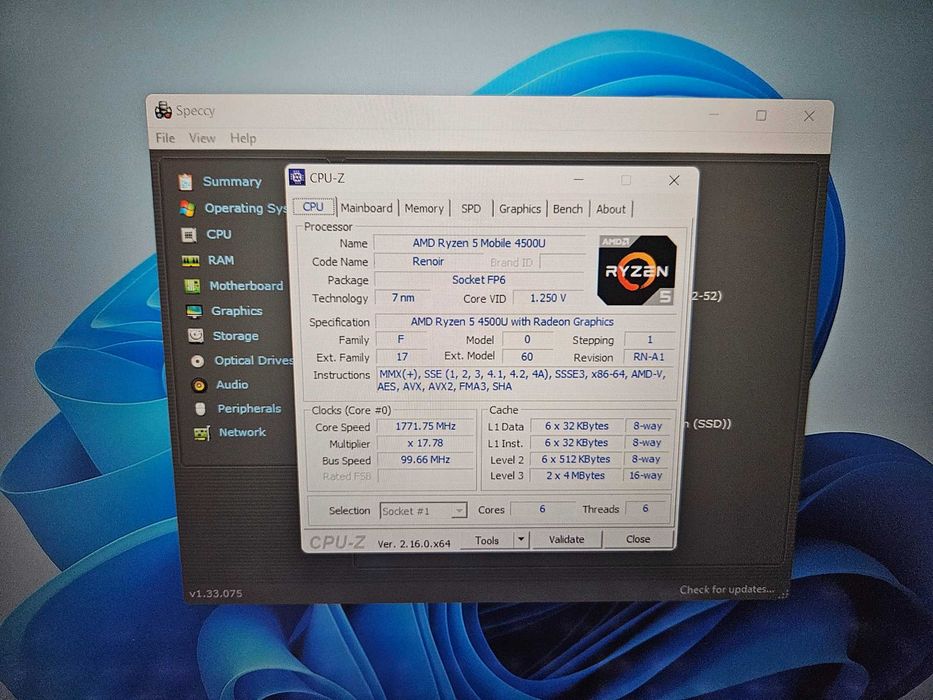The height and width of the screenshot is (700, 933).
Task: Switch to the Memory tab in CPU-Z
Action: tap(424, 209)
